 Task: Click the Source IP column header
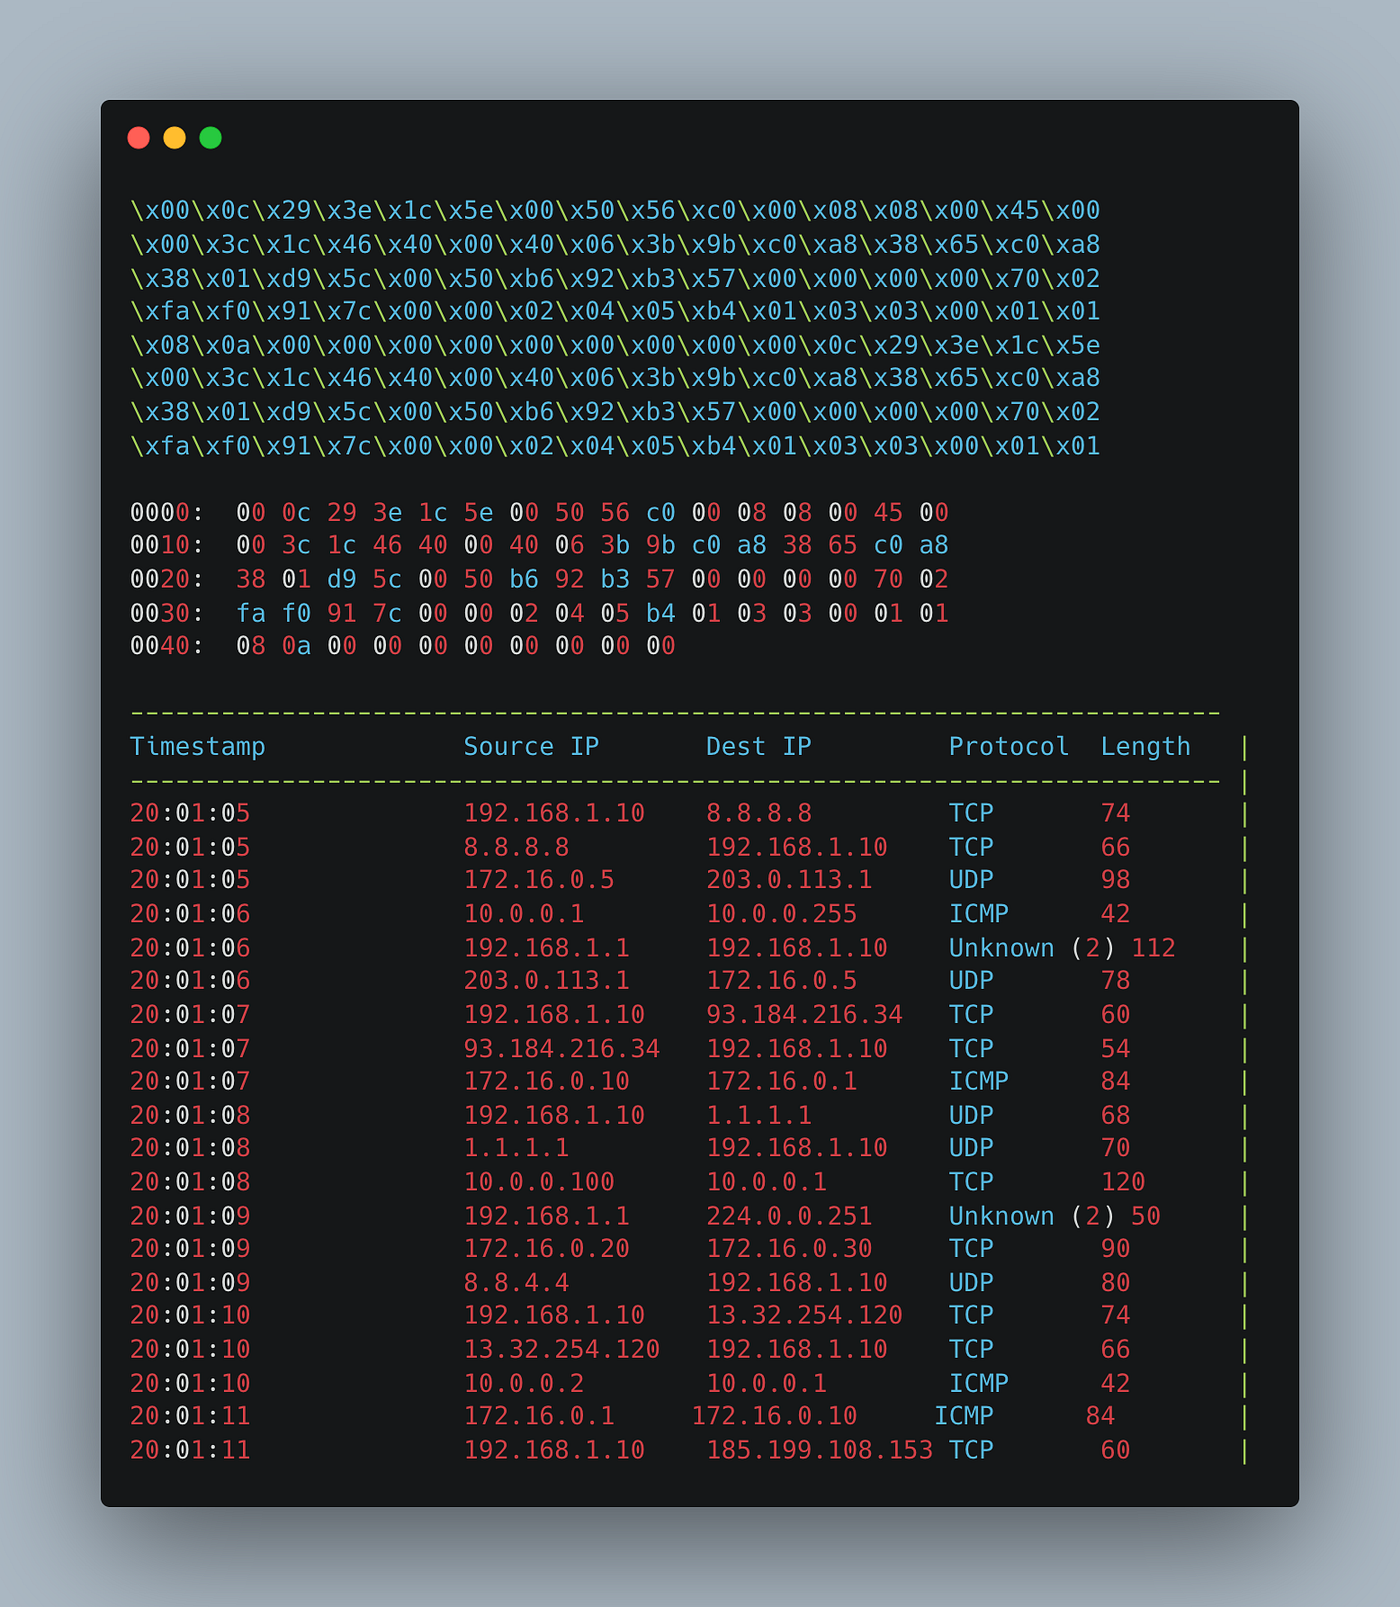coord(531,747)
